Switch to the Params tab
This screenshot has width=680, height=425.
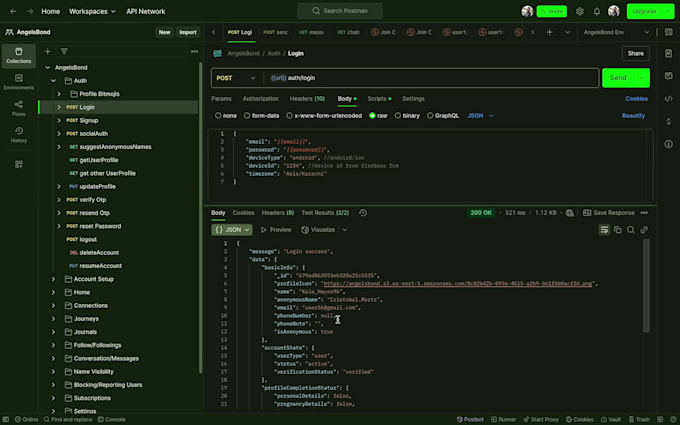click(221, 99)
